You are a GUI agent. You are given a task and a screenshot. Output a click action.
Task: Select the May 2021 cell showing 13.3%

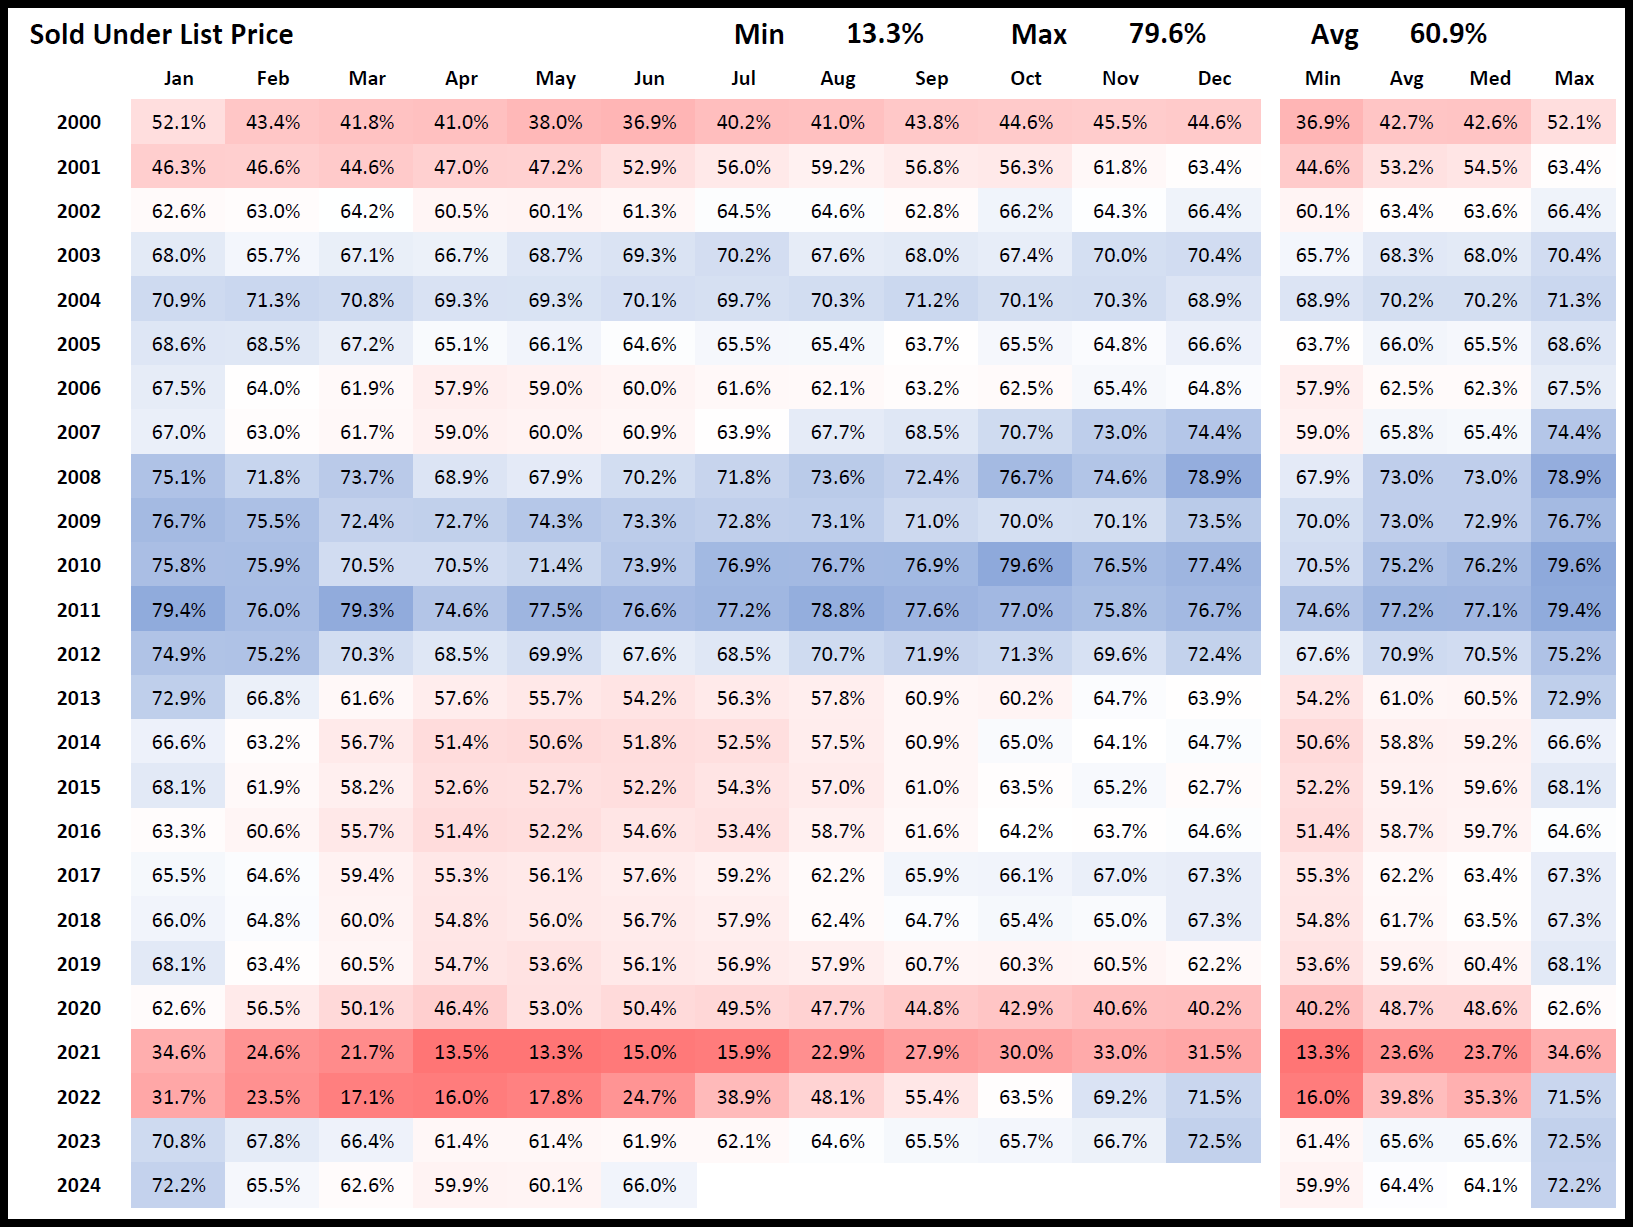coord(555,1053)
